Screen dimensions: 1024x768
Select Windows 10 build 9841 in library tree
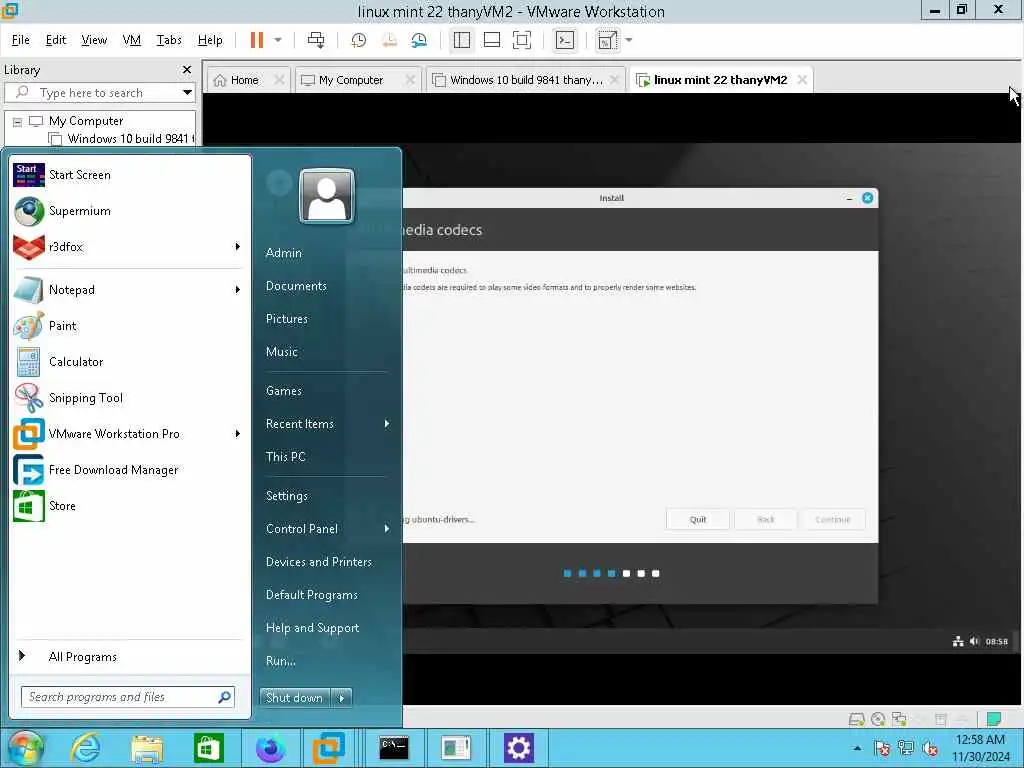coord(121,138)
